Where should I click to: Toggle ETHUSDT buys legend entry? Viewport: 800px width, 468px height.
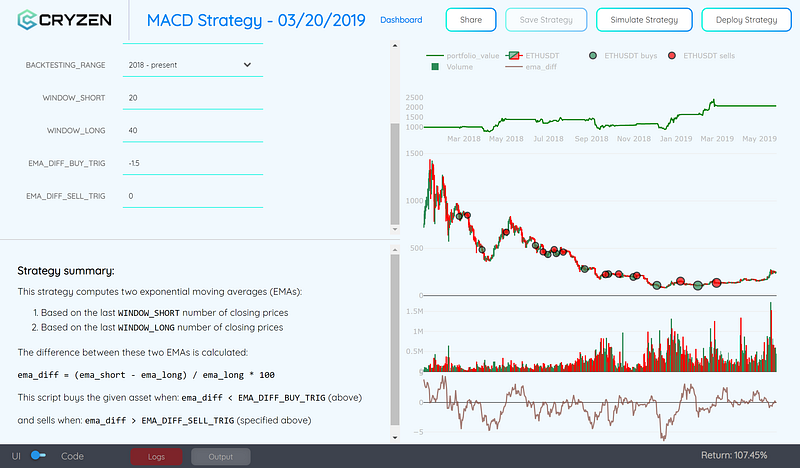tap(623, 56)
